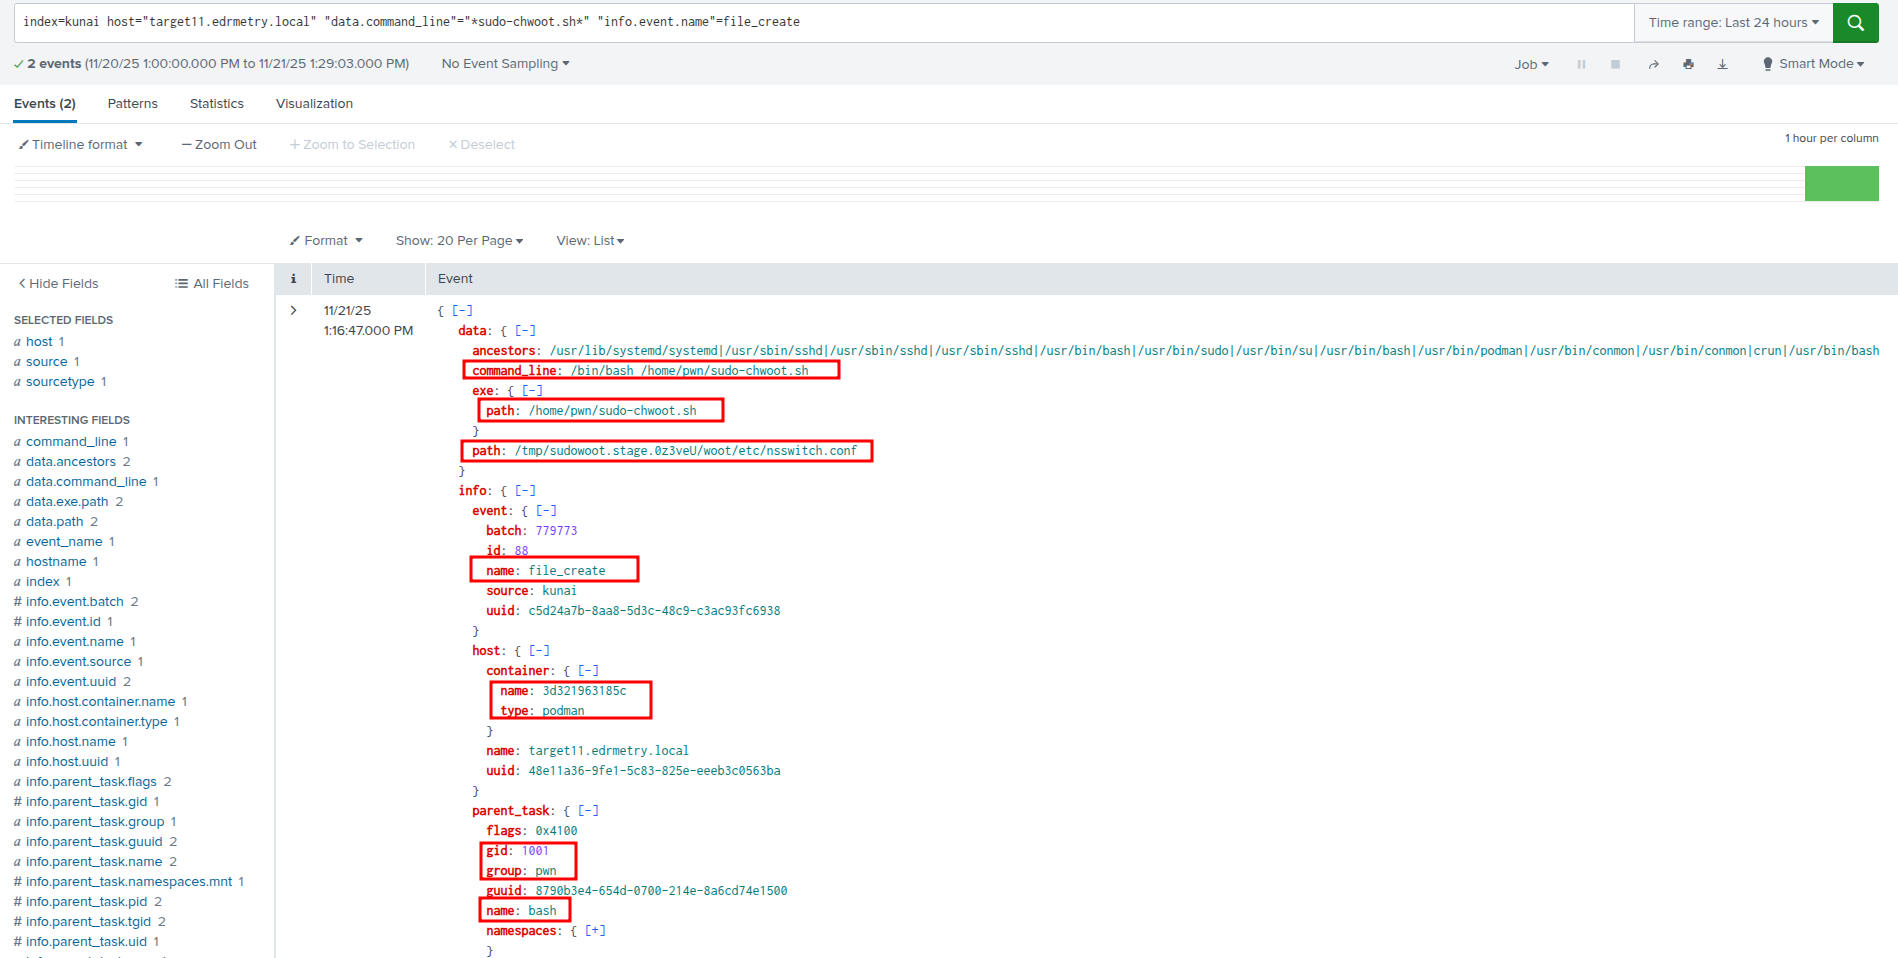
Task: Click into the search query input
Action: (x=820, y=22)
